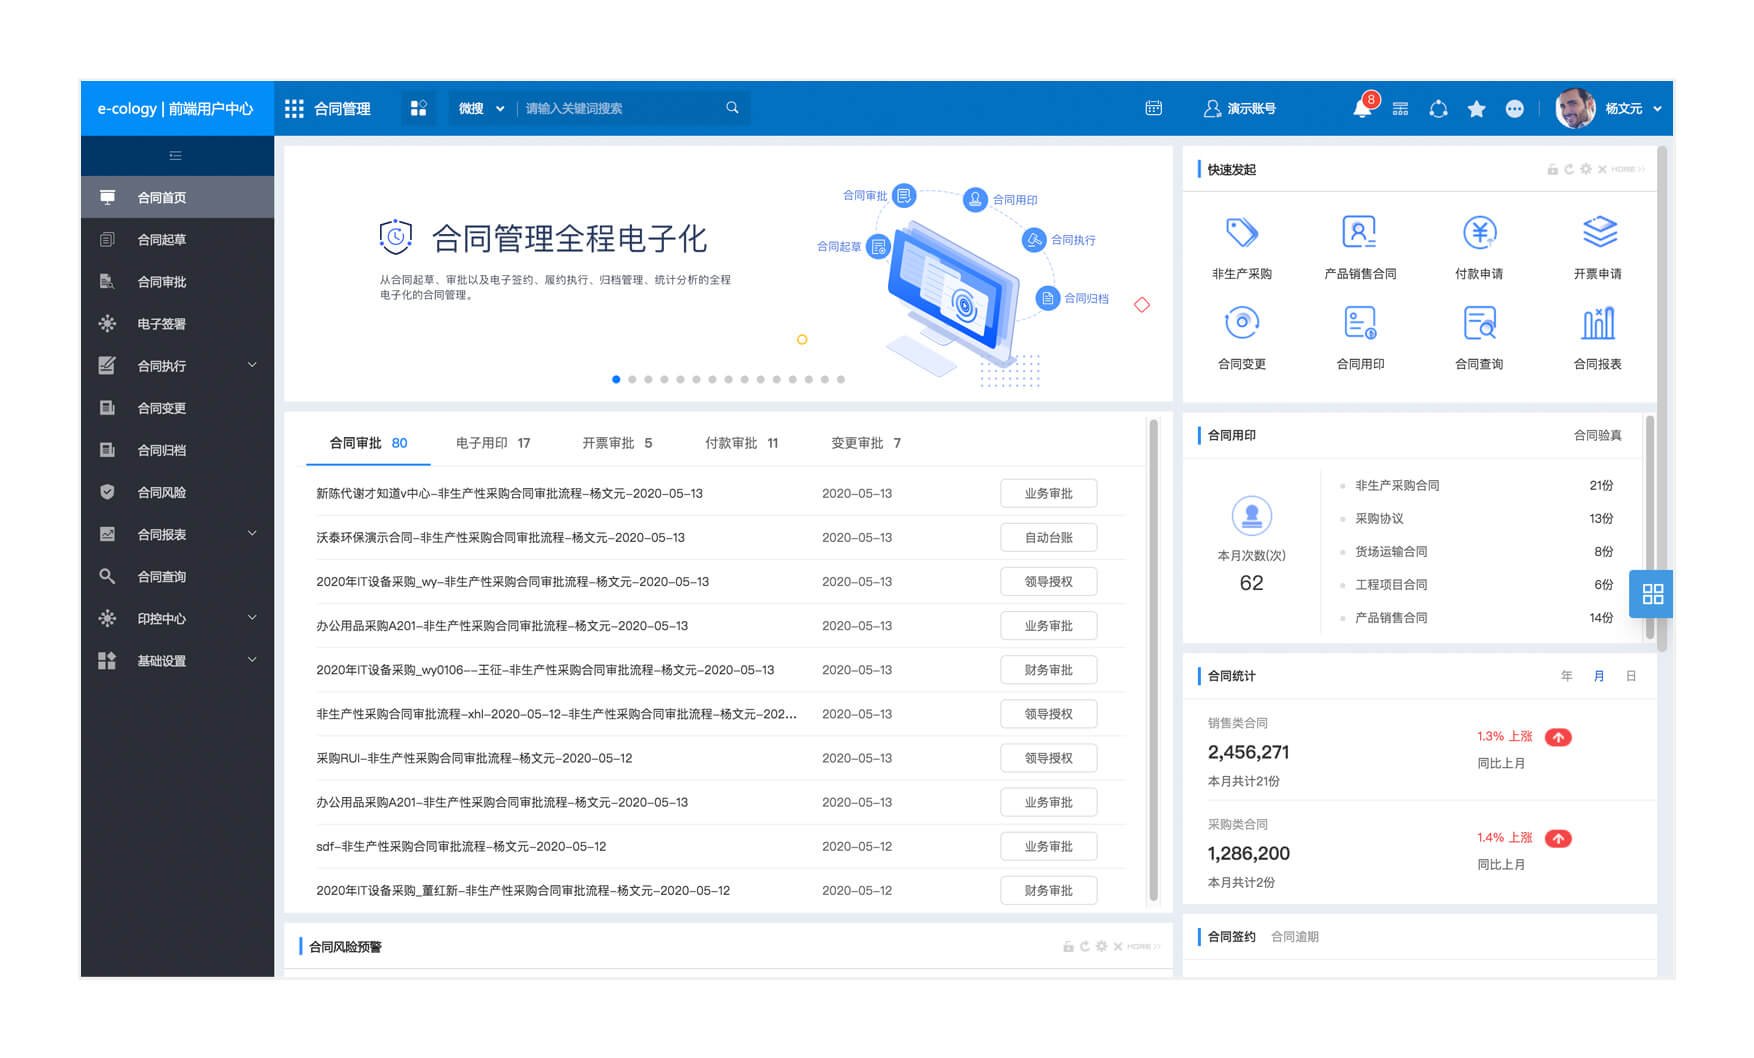Open notifications bell with badge 8
Viewport: 1754px width, 1058px height.
(x=1362, y=108)
